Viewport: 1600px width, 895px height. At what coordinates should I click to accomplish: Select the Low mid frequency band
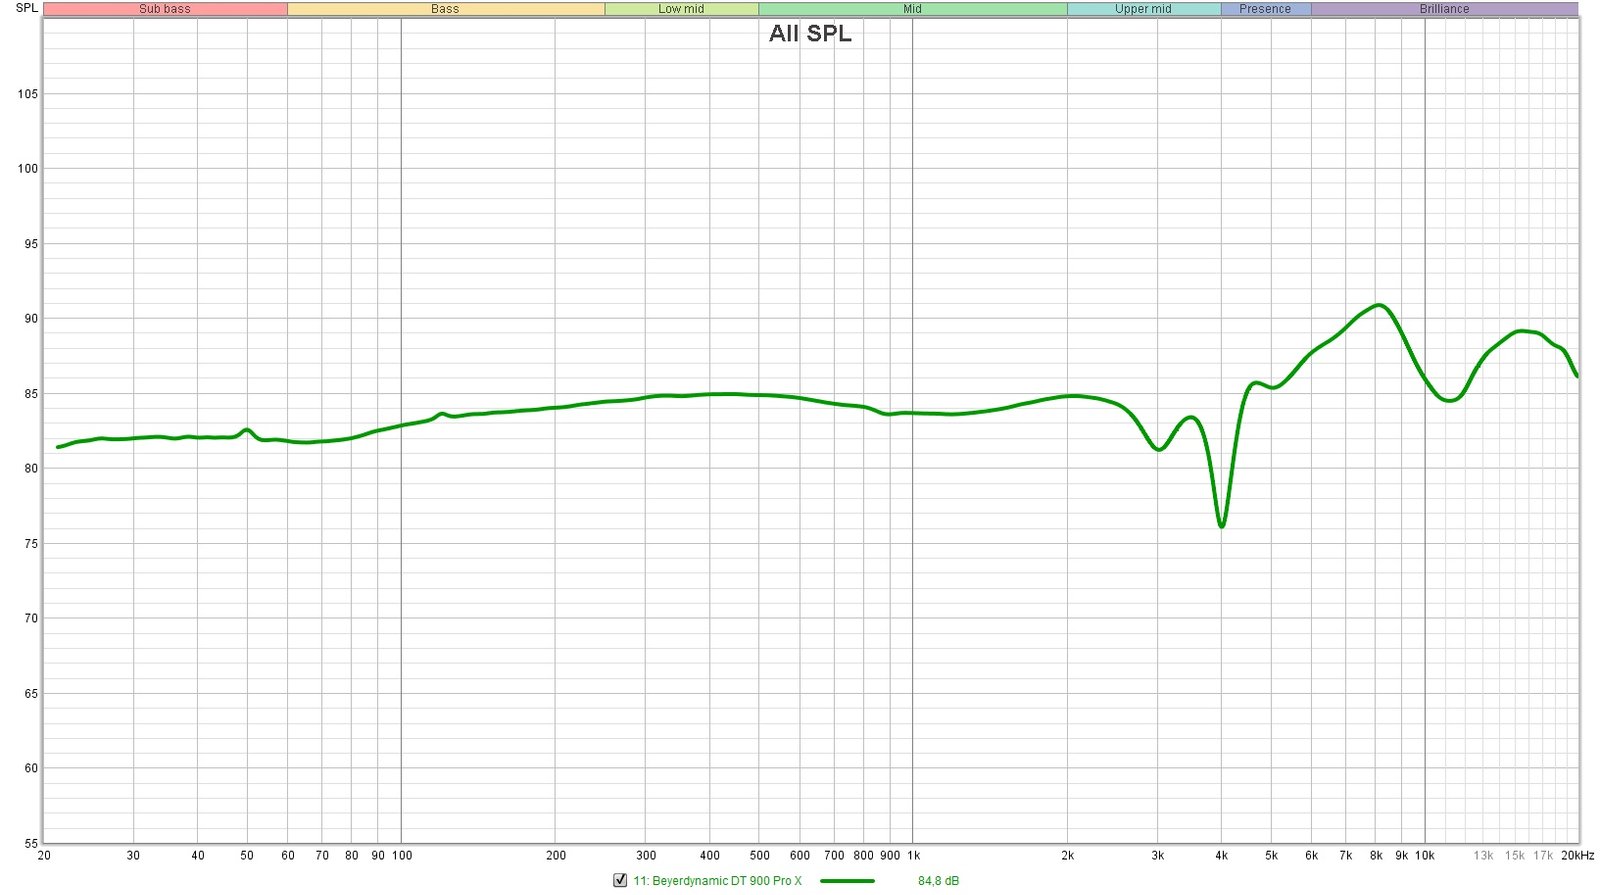click(681, 9)
